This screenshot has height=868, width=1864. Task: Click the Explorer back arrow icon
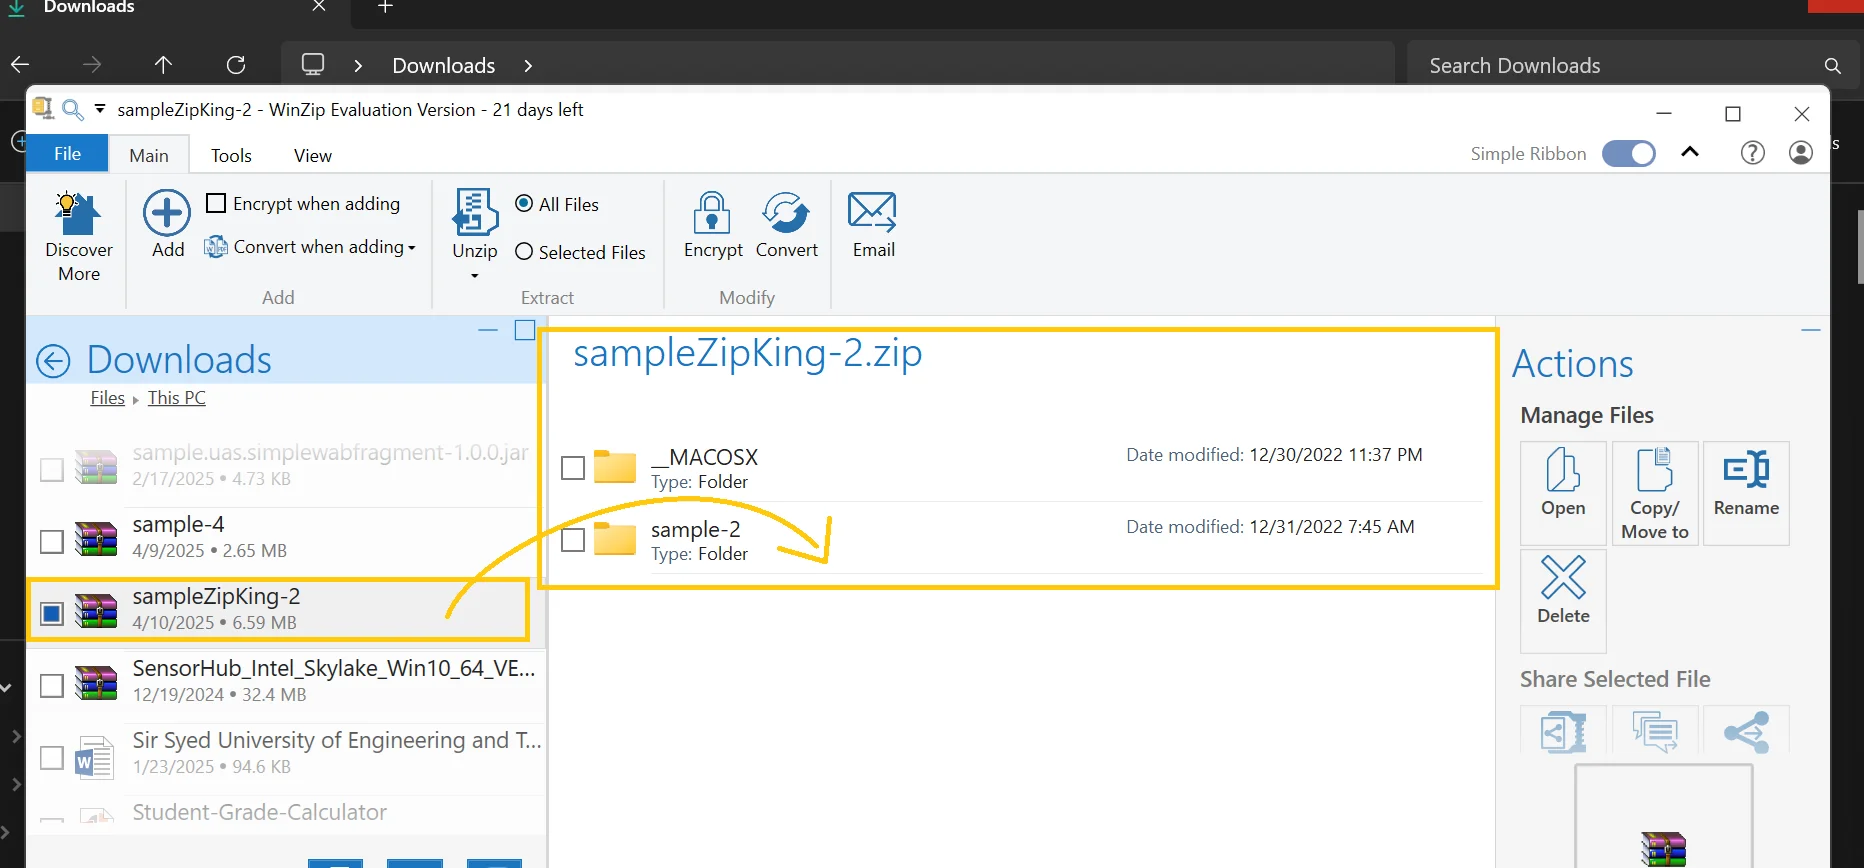(19, 65)
